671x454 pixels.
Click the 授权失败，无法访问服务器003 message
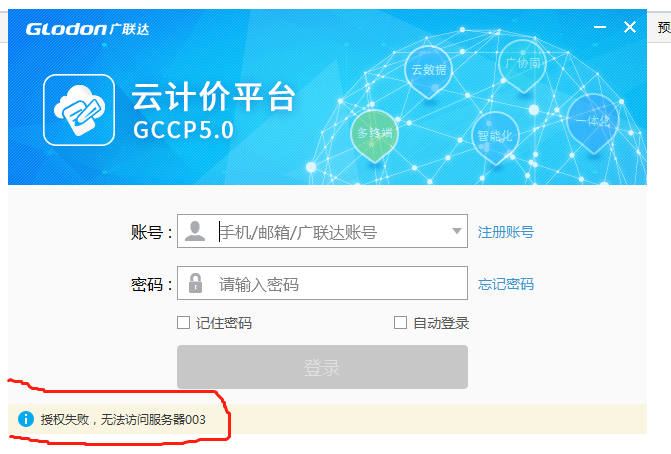[123, 419]
